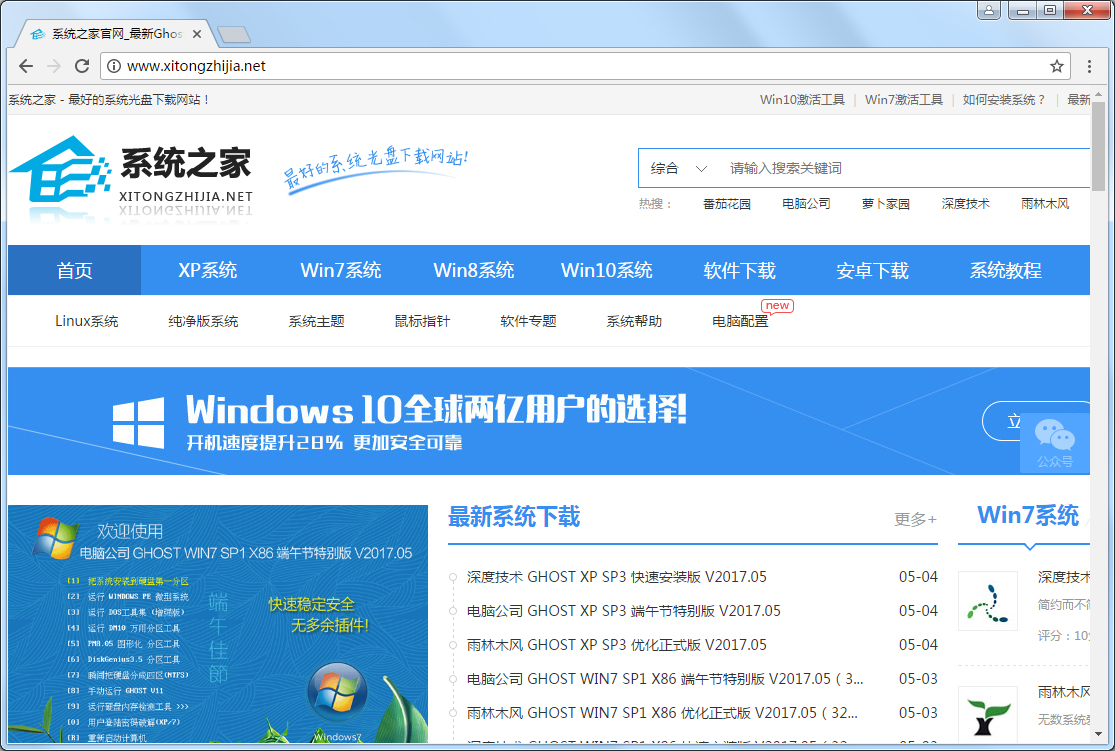Image resolution: width=1115 pixels, height=751 pixels.
Task: Bookmark this page with the star icon
Action: point(1057,66)
